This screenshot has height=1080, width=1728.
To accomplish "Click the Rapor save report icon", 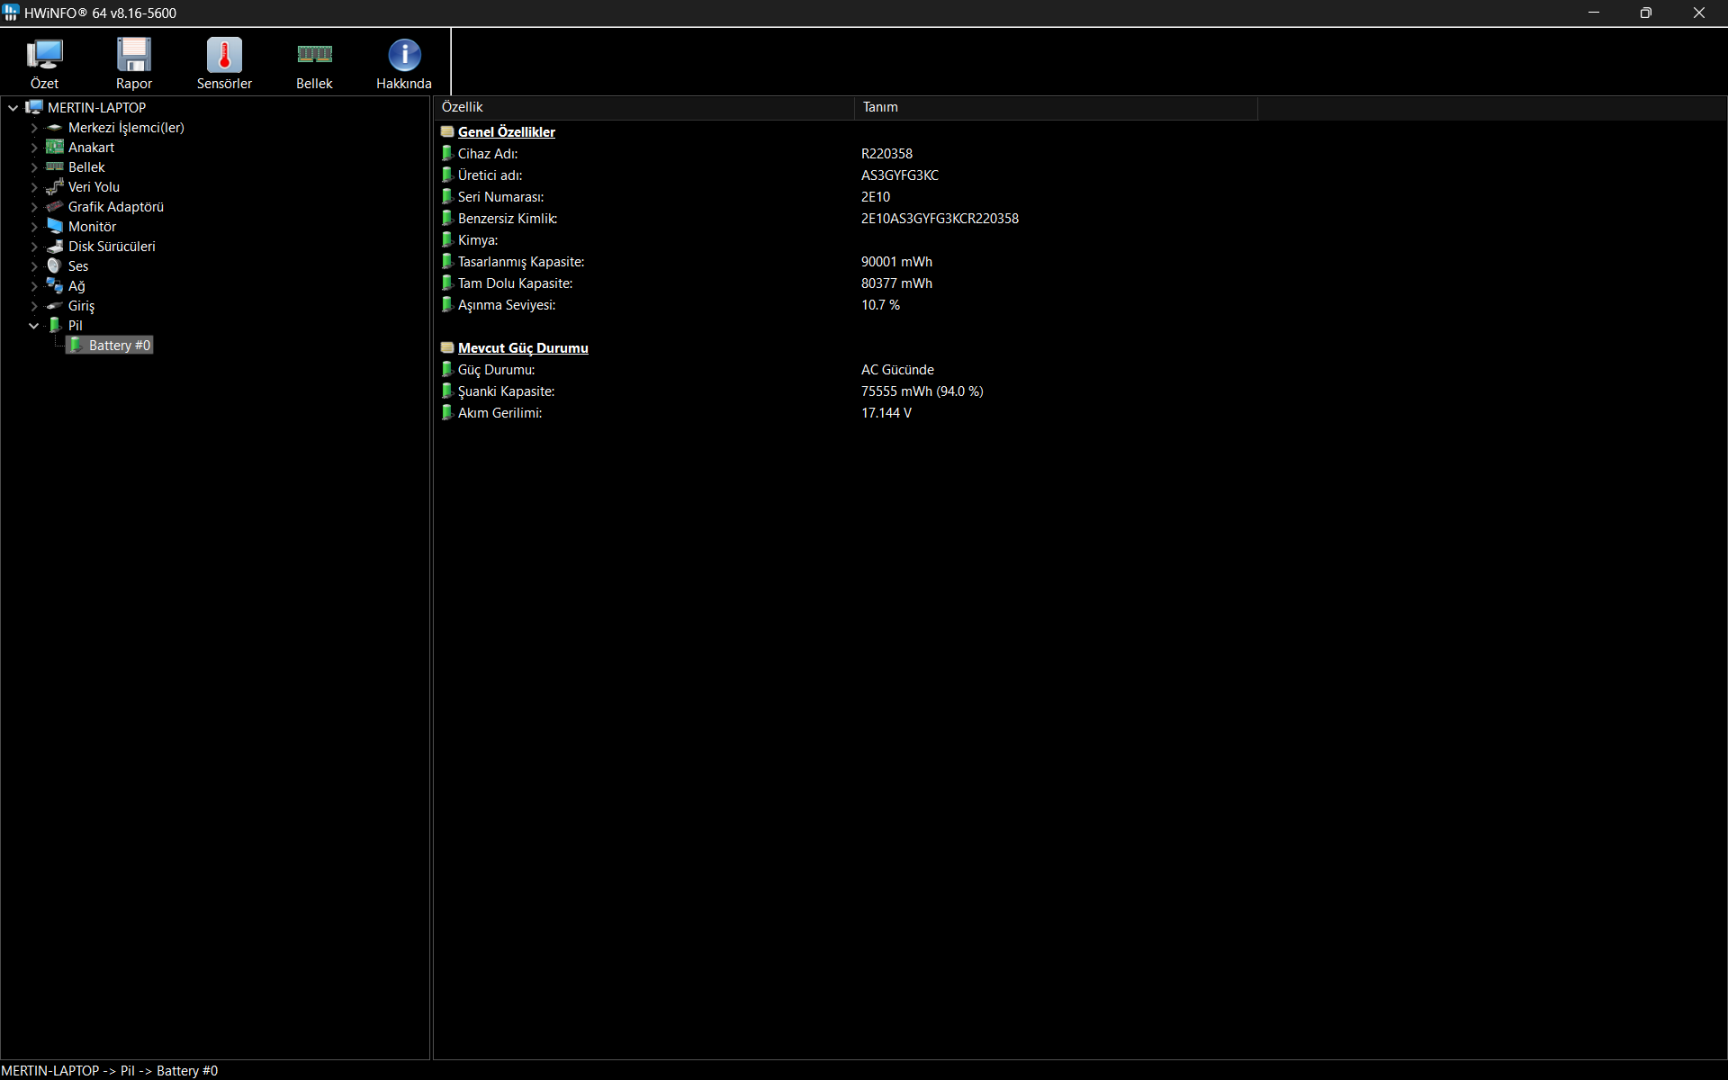I will click(134, 55).
